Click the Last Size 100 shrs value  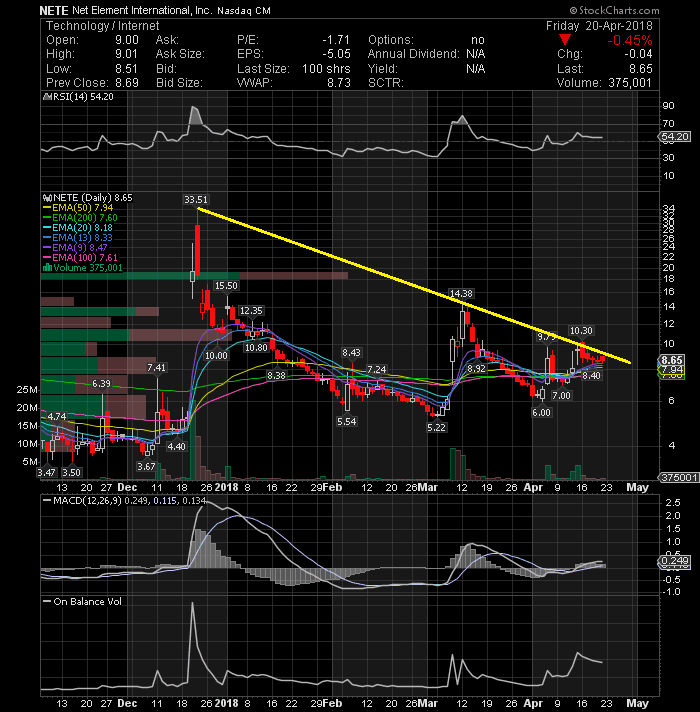[326, 69]
